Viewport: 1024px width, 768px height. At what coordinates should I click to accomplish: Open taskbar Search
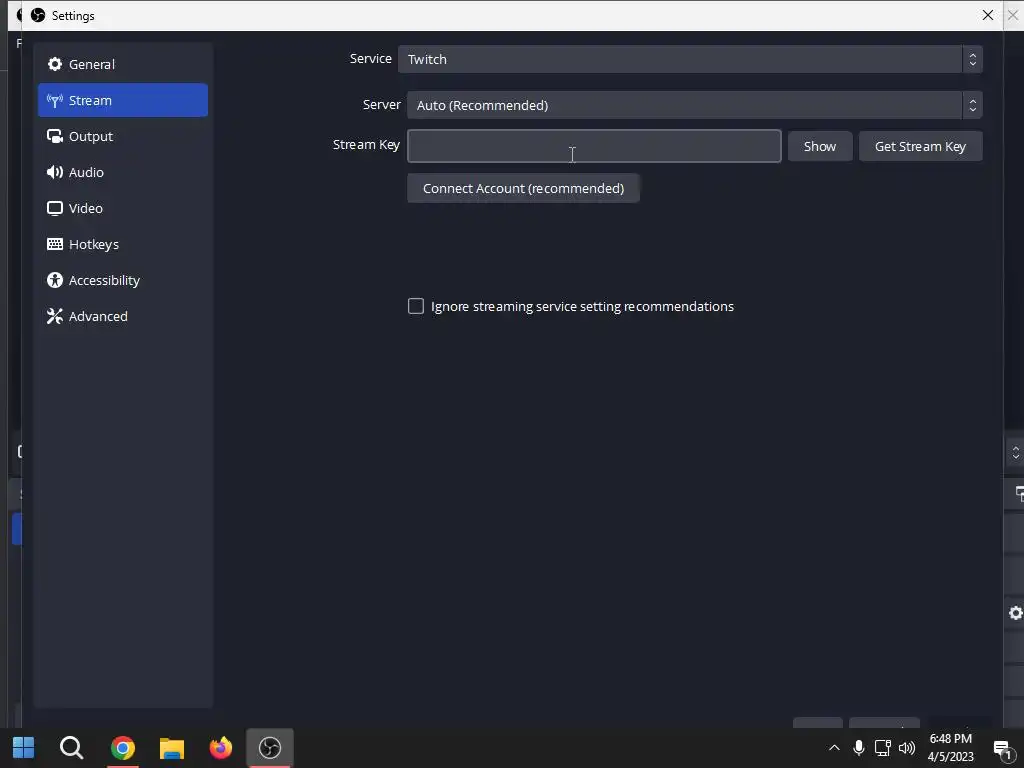pyautogui.click(x=71, y=747)
